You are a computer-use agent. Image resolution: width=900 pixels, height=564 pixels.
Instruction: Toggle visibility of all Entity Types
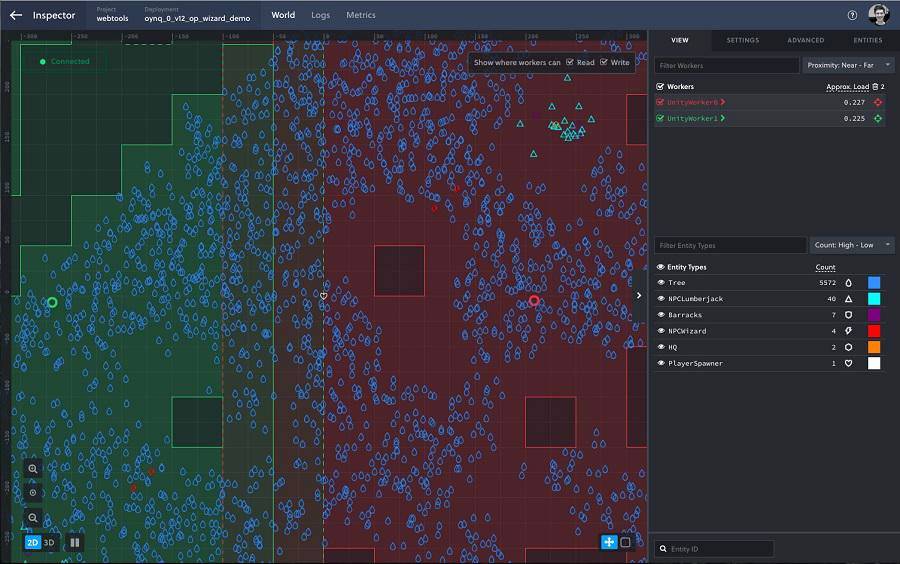661,267
